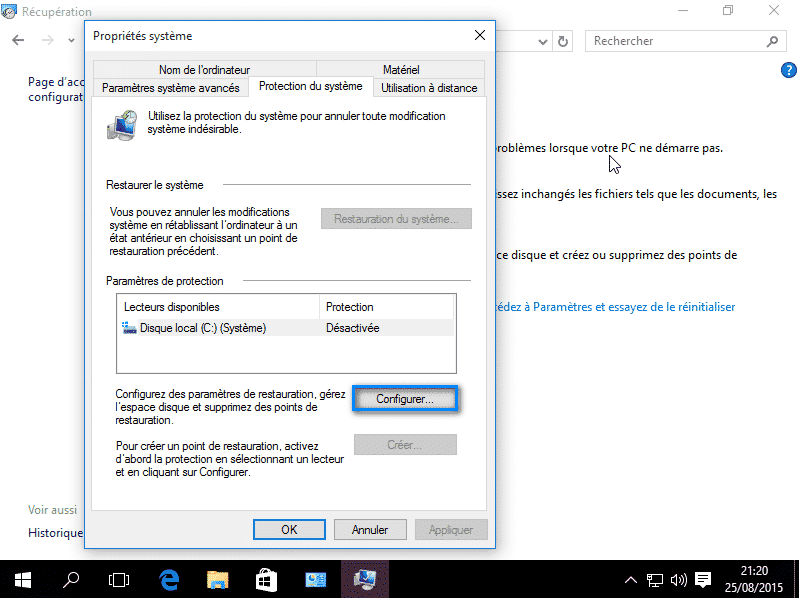Click the refresh button beside address bar
Image resolution: width=799 pixels, height=598 pixels.
pyautogui.click(x=564, y=41)
